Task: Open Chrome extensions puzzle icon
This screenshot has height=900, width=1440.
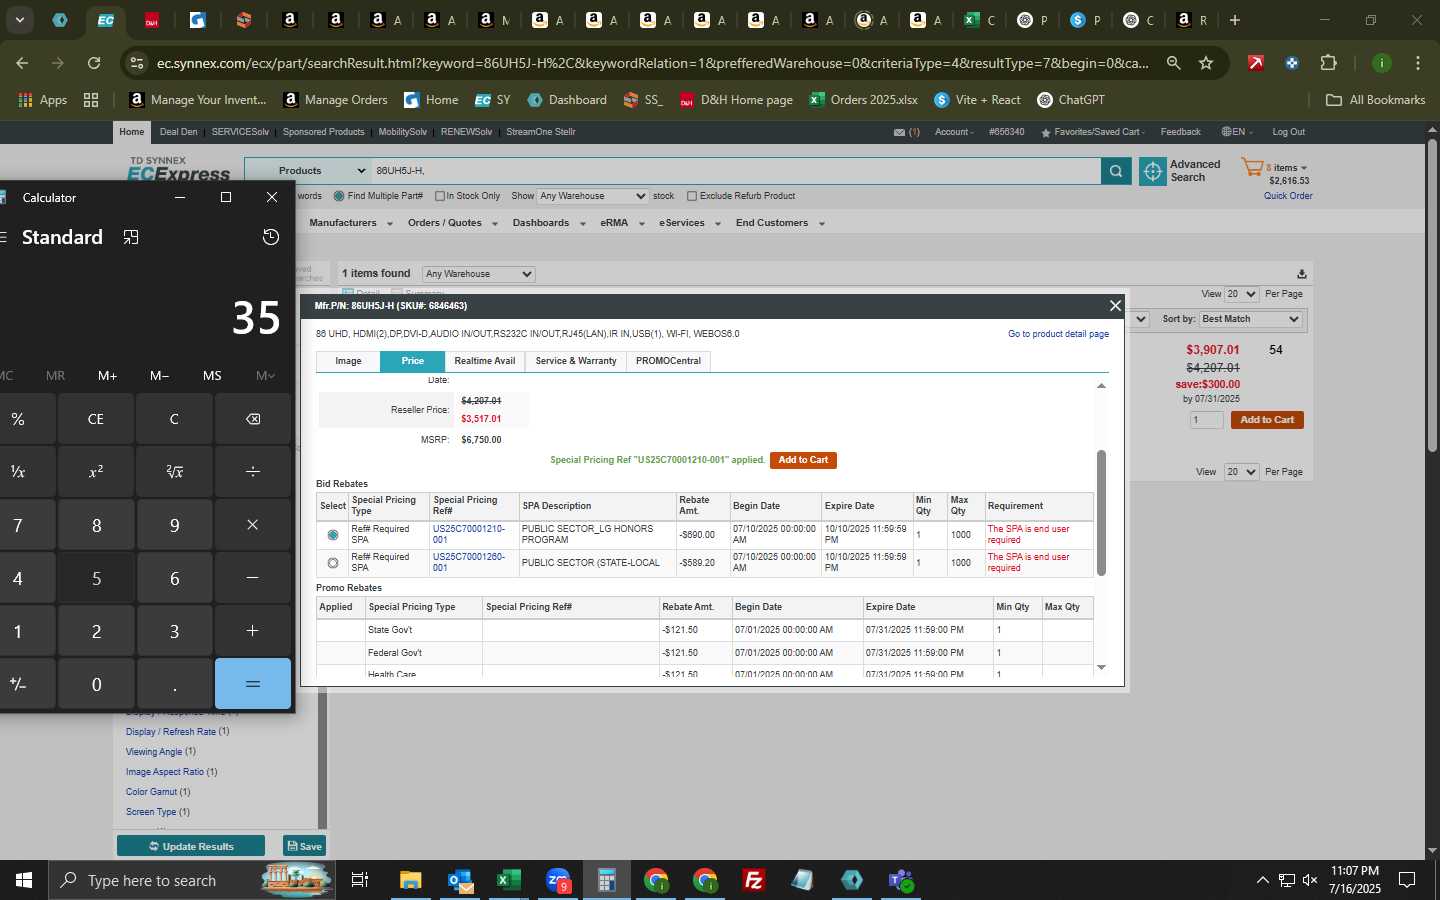Action: tap(1328, 63)
